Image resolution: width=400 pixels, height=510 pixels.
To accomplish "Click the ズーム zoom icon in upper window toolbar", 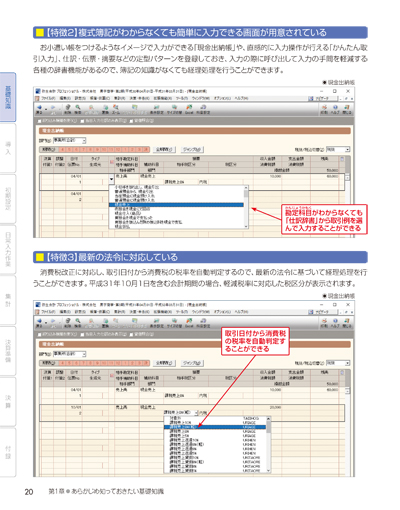I will pos(116,109).
